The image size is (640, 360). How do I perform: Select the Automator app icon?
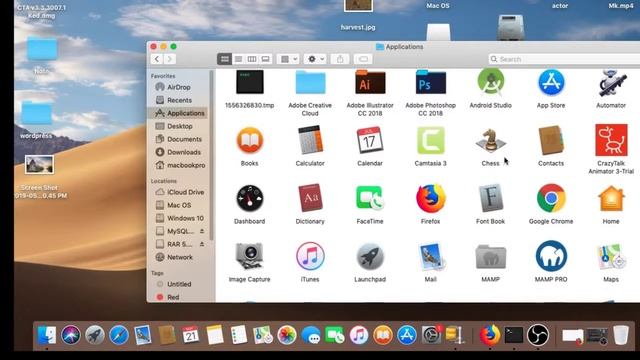point(611,83)
